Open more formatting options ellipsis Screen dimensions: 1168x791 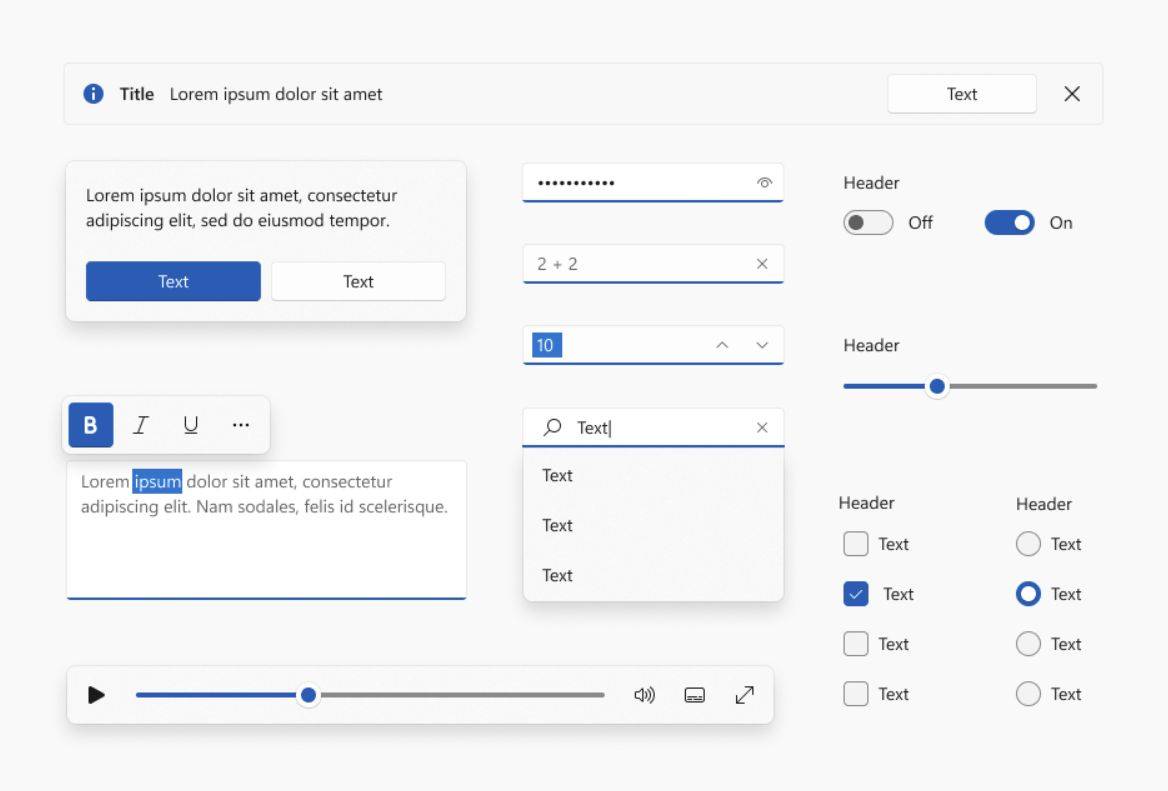241,425
